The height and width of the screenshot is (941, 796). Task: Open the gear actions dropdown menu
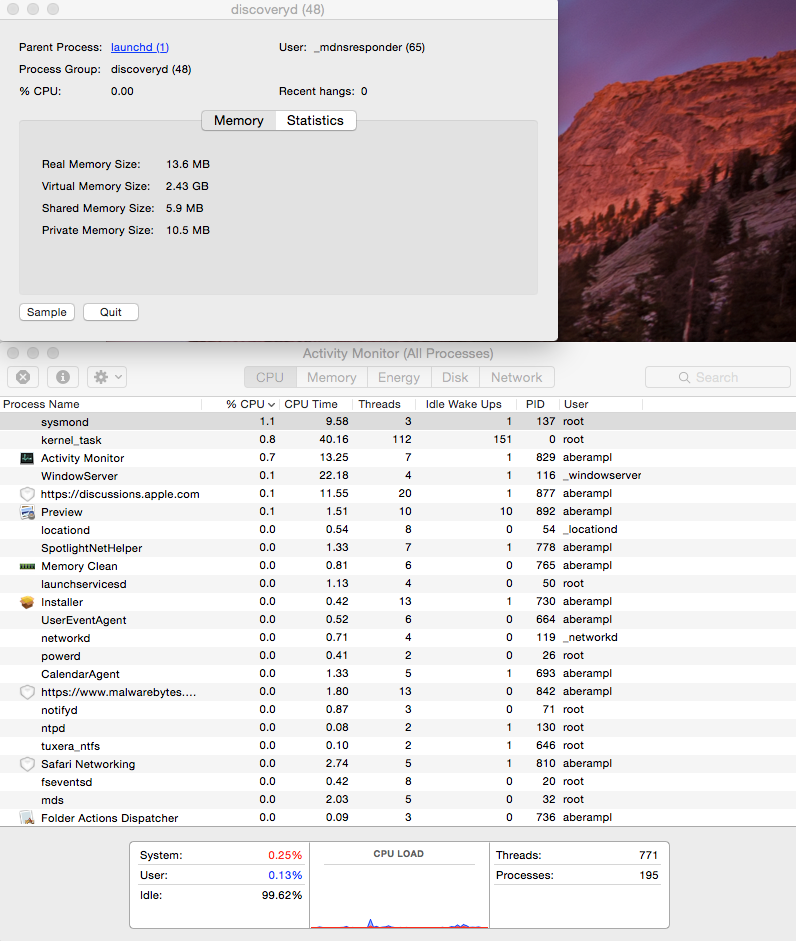[x=107, y=377]
